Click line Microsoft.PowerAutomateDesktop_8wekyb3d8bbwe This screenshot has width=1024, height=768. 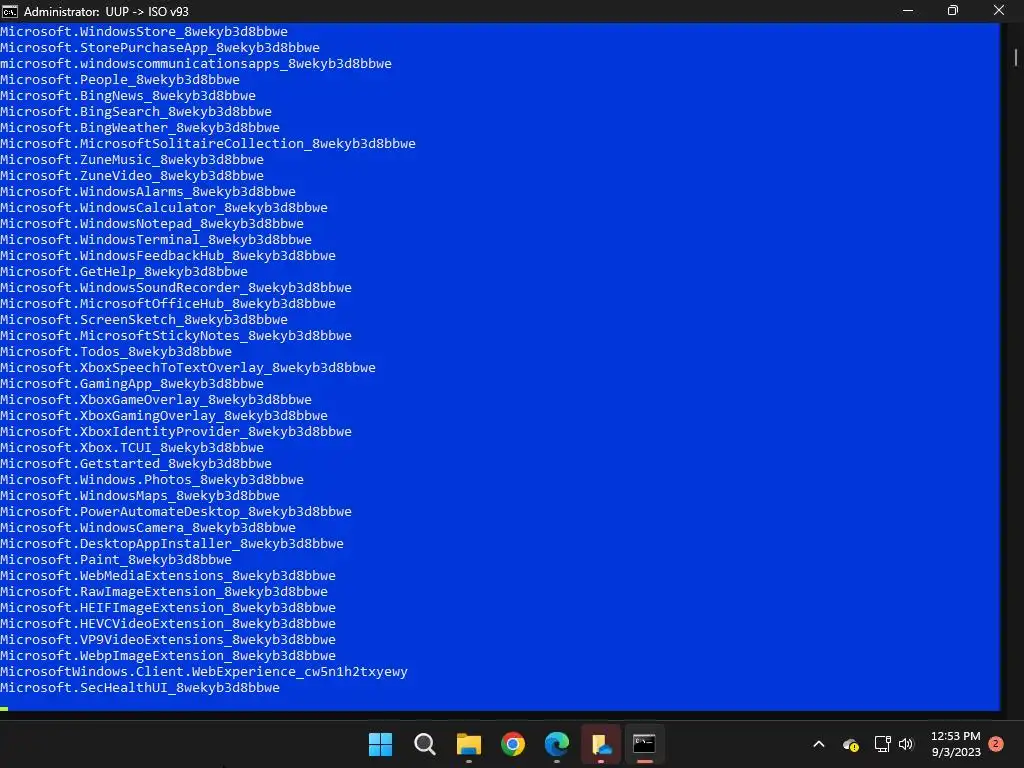point(176,511)
